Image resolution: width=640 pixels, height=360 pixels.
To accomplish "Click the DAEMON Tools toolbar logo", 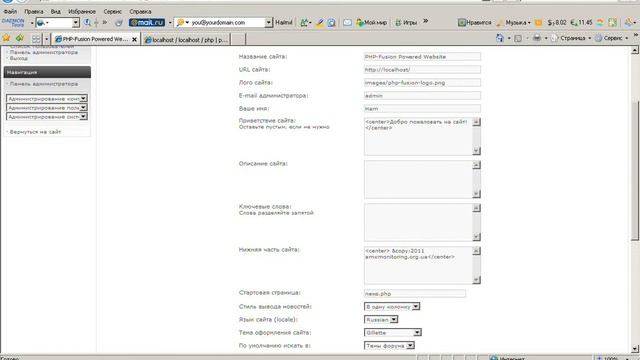I will tap(13, 22).
